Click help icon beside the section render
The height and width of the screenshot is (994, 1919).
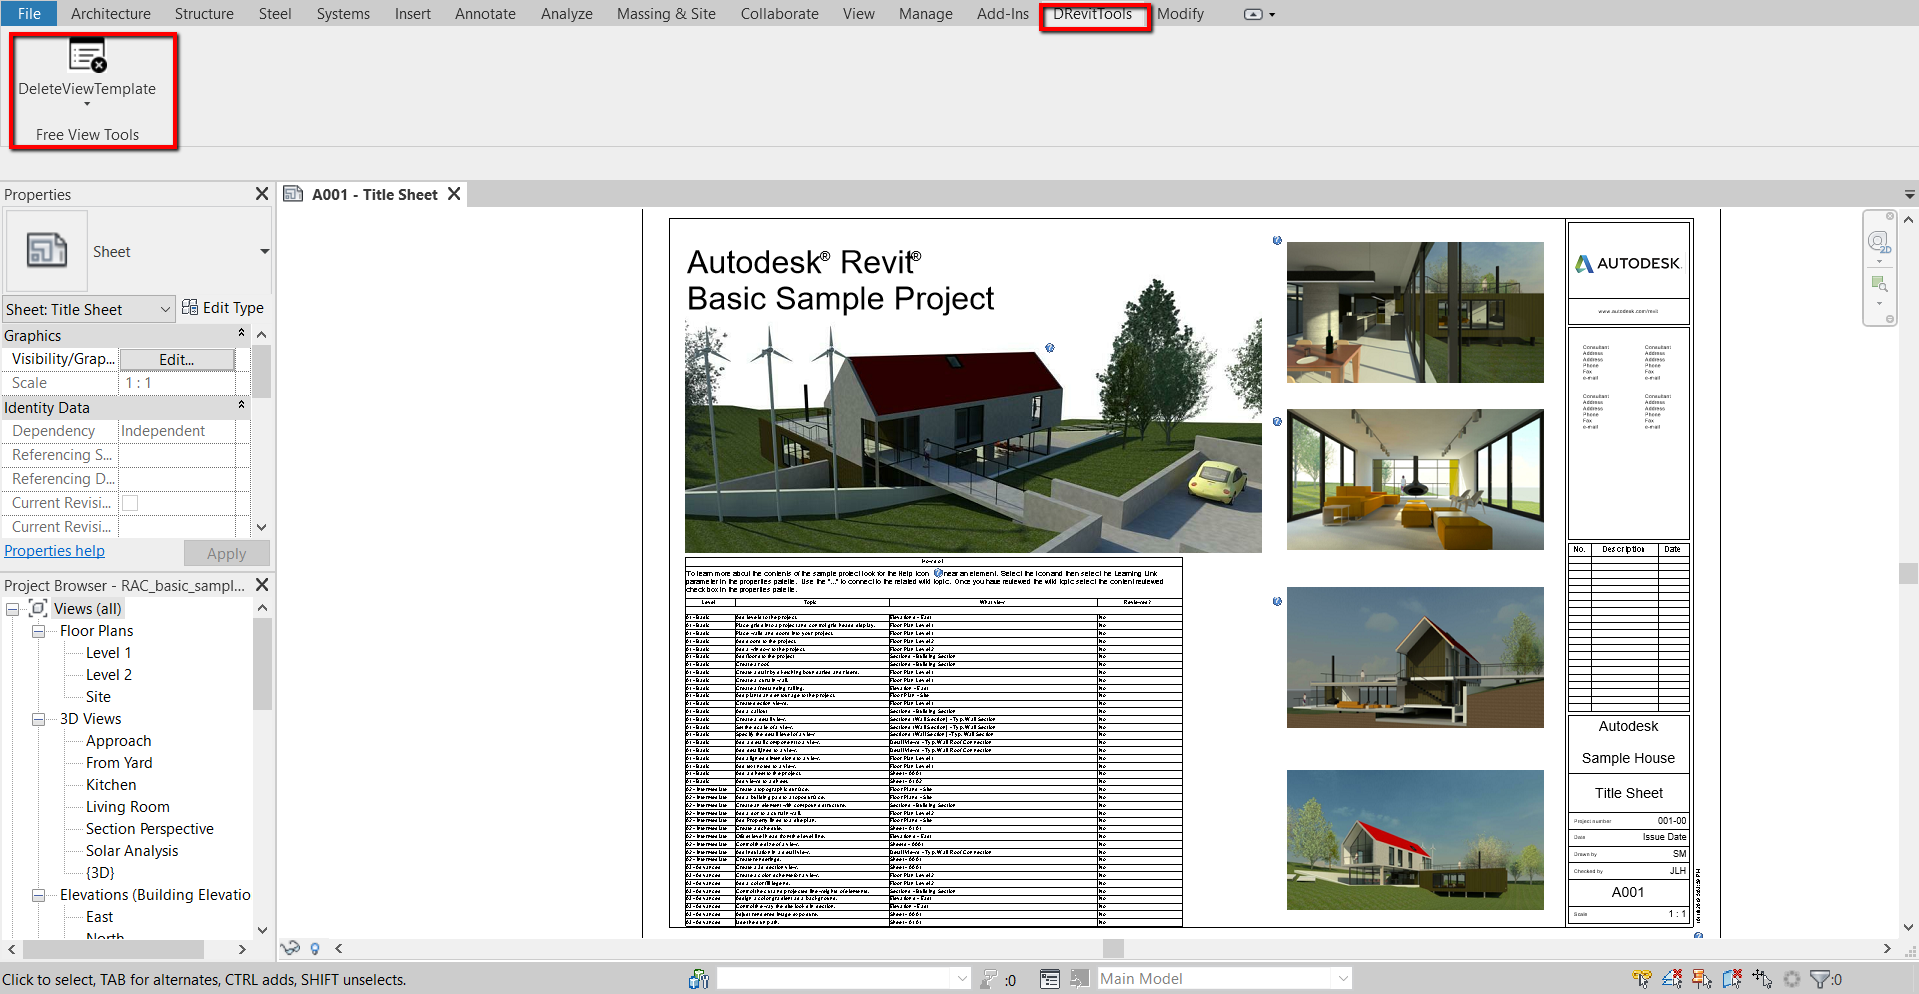coord(1277,601)
